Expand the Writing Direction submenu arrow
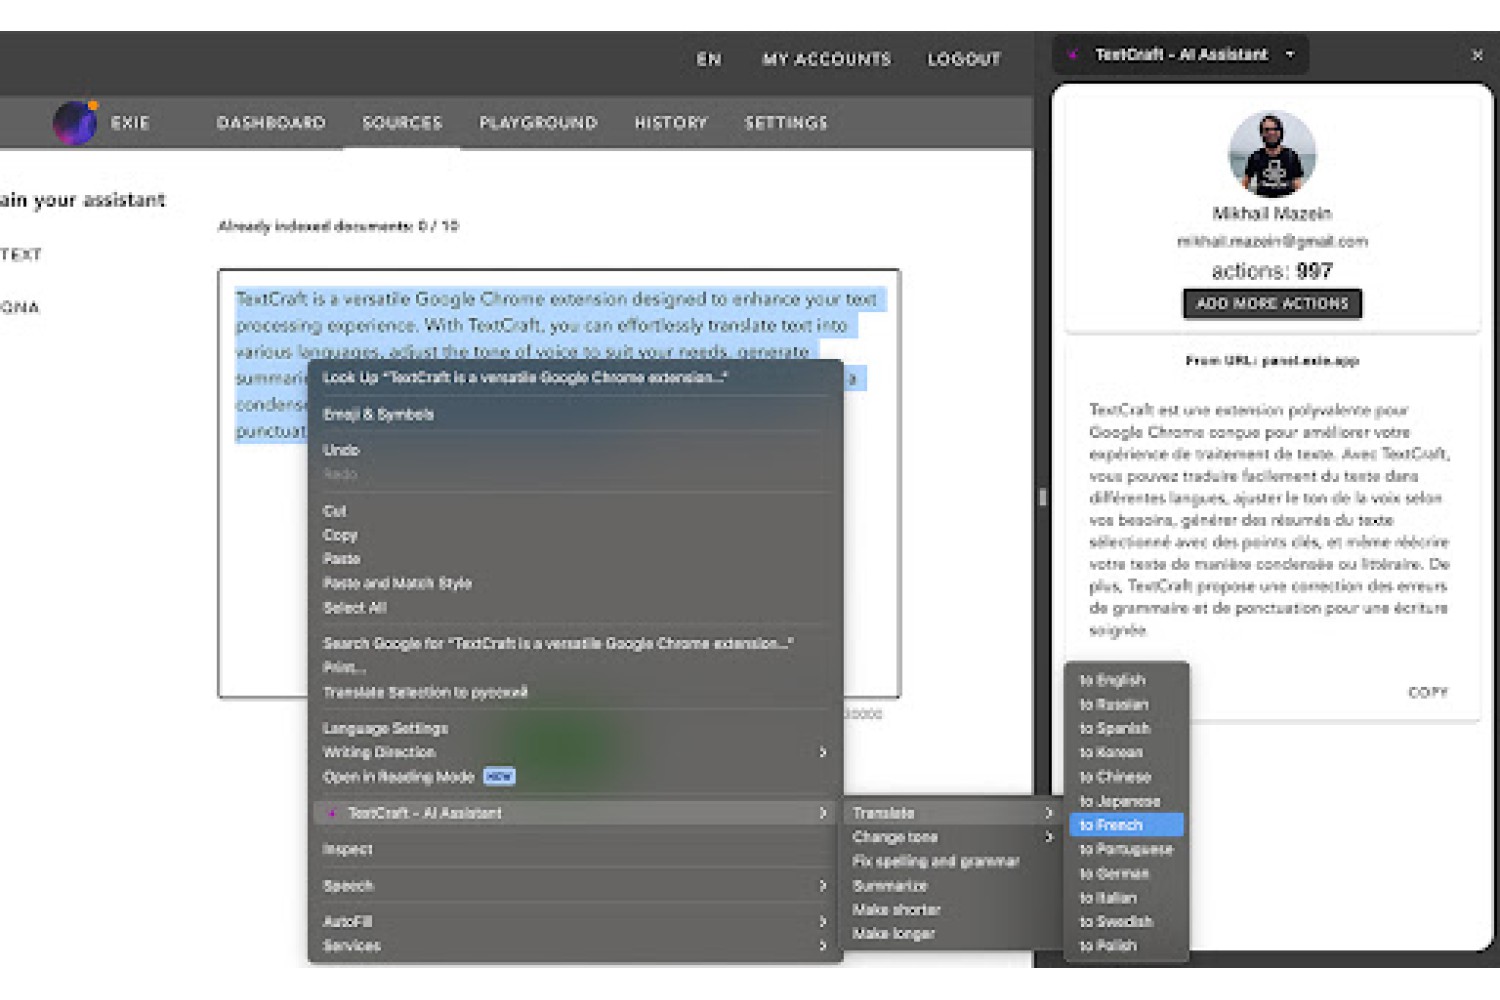The height and width of the screenshot is (1000, 1500). click(823, 752)
